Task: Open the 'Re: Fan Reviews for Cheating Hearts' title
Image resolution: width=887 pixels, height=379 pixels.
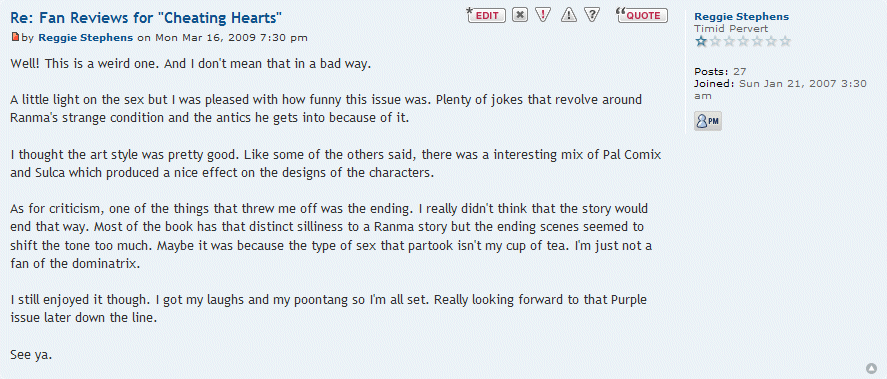Action: click(146, 18)
